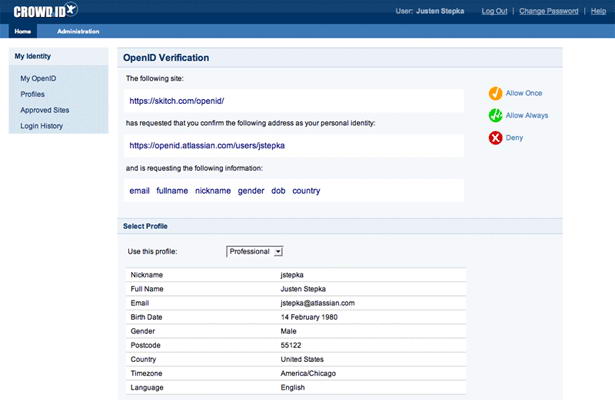The image size is (615, 400).
Task: Click the orange Allow Once icon
Action: (x=495, y=93)
